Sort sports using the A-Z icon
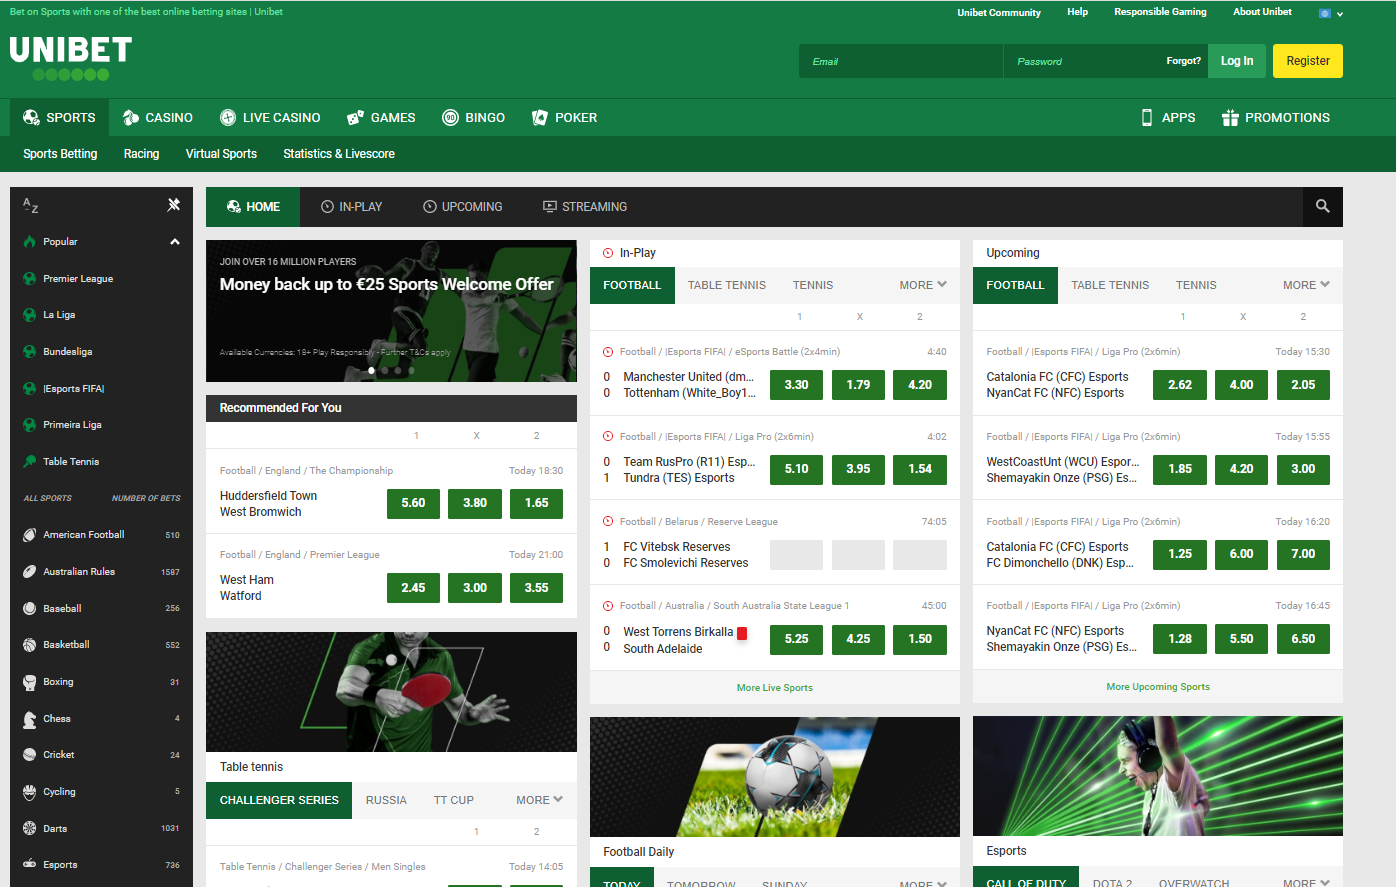Image resolution: width=1396 pixels, height=887 pixels. point(31,204)
